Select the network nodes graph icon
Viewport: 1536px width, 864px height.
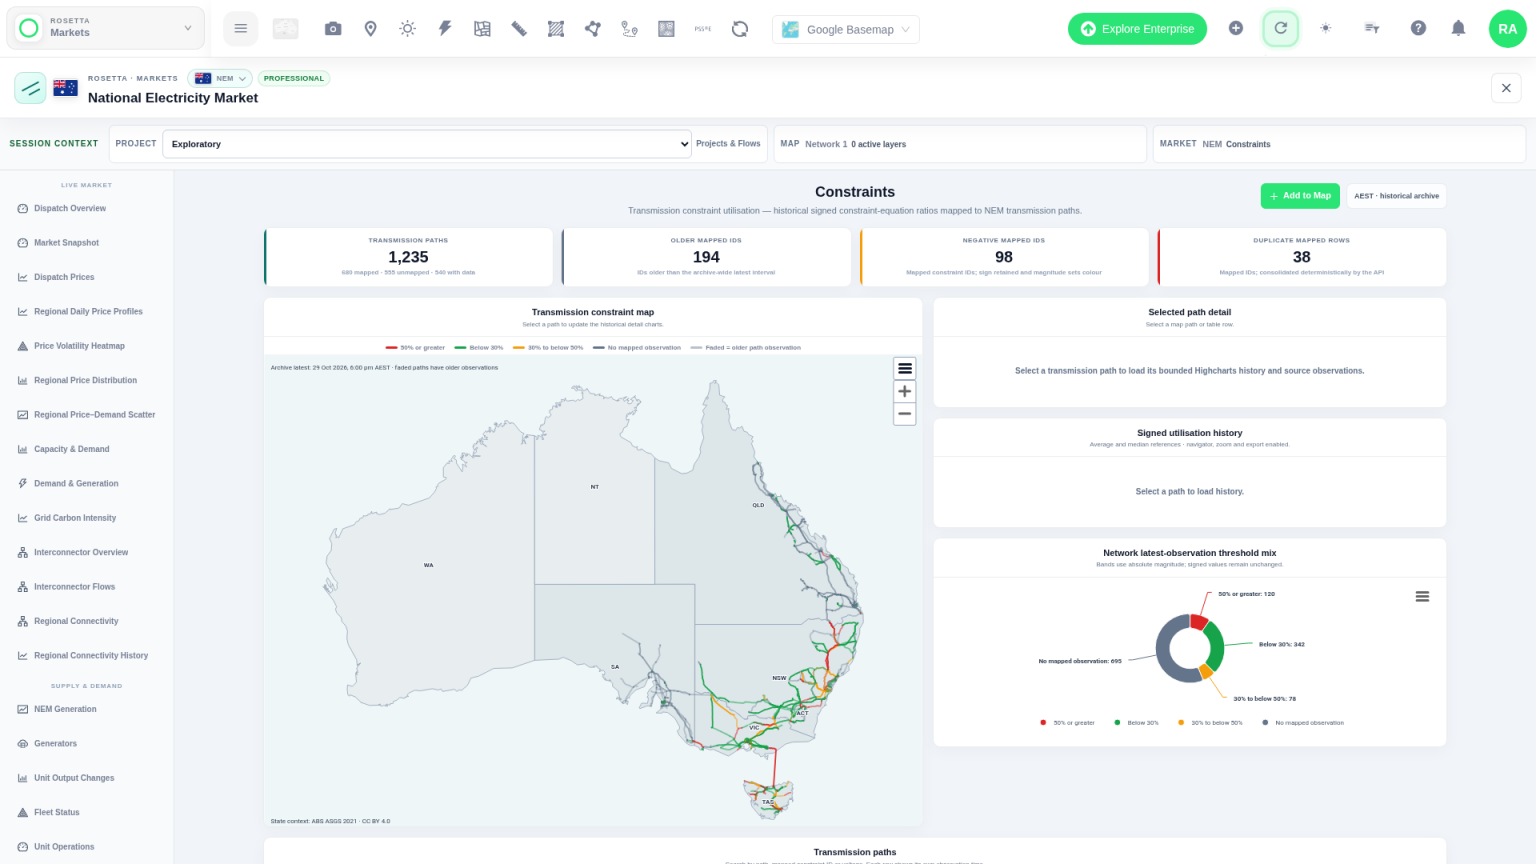pyautogui.click(x=593, y=29)
